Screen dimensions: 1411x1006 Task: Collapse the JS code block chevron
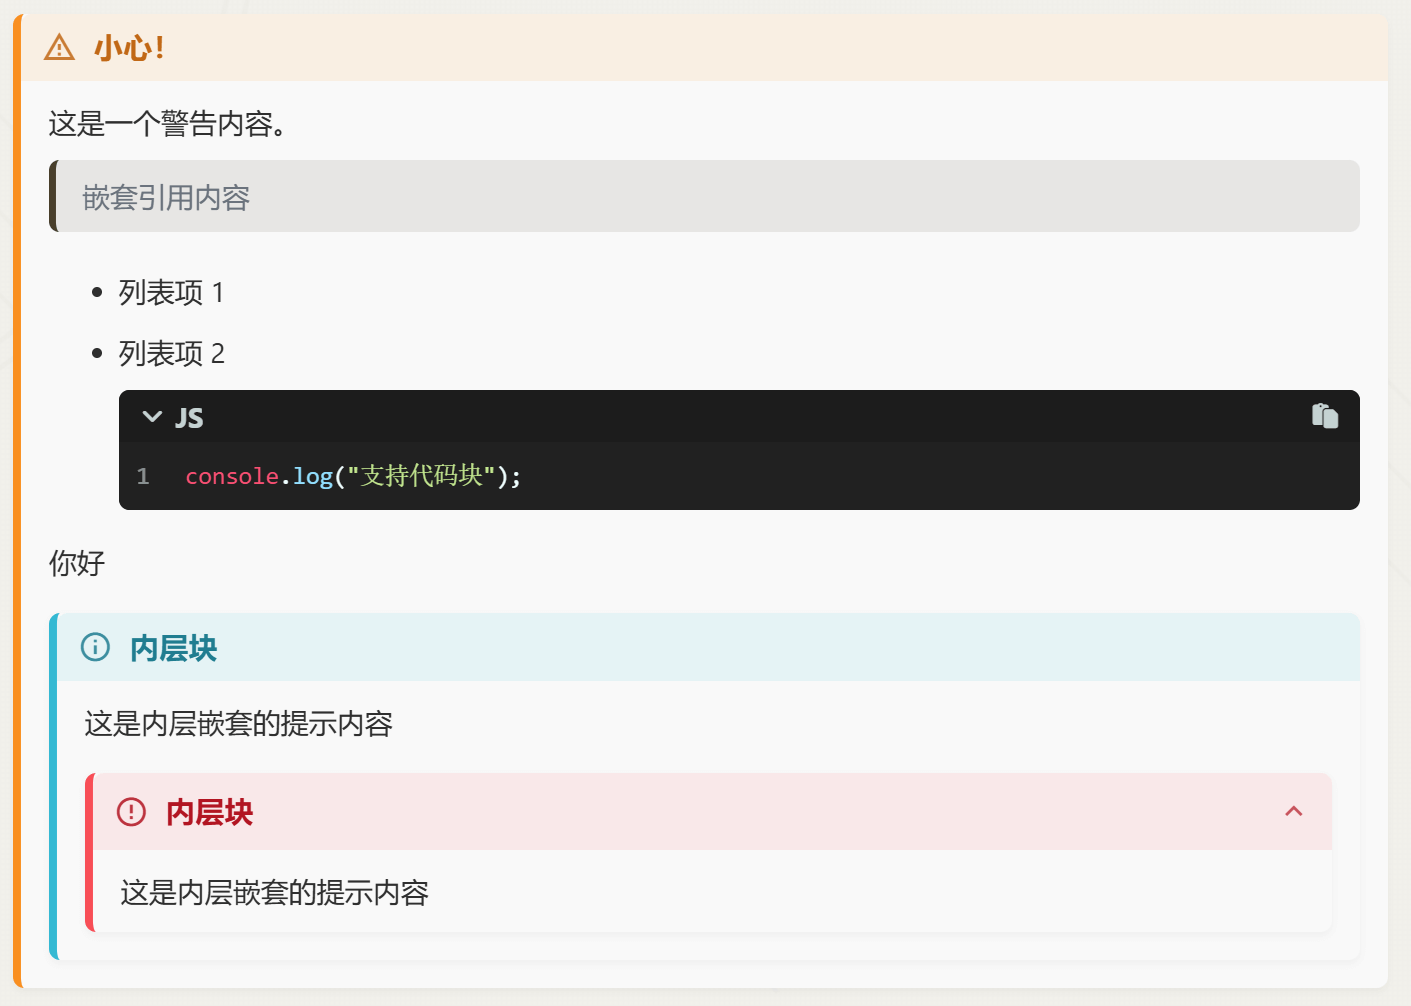(152, 417)
